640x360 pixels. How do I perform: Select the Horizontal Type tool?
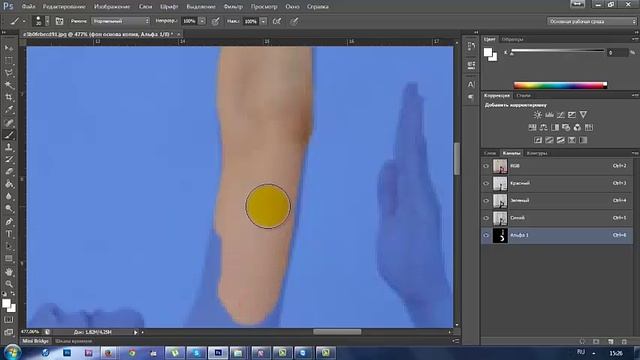tap(9, 234)
